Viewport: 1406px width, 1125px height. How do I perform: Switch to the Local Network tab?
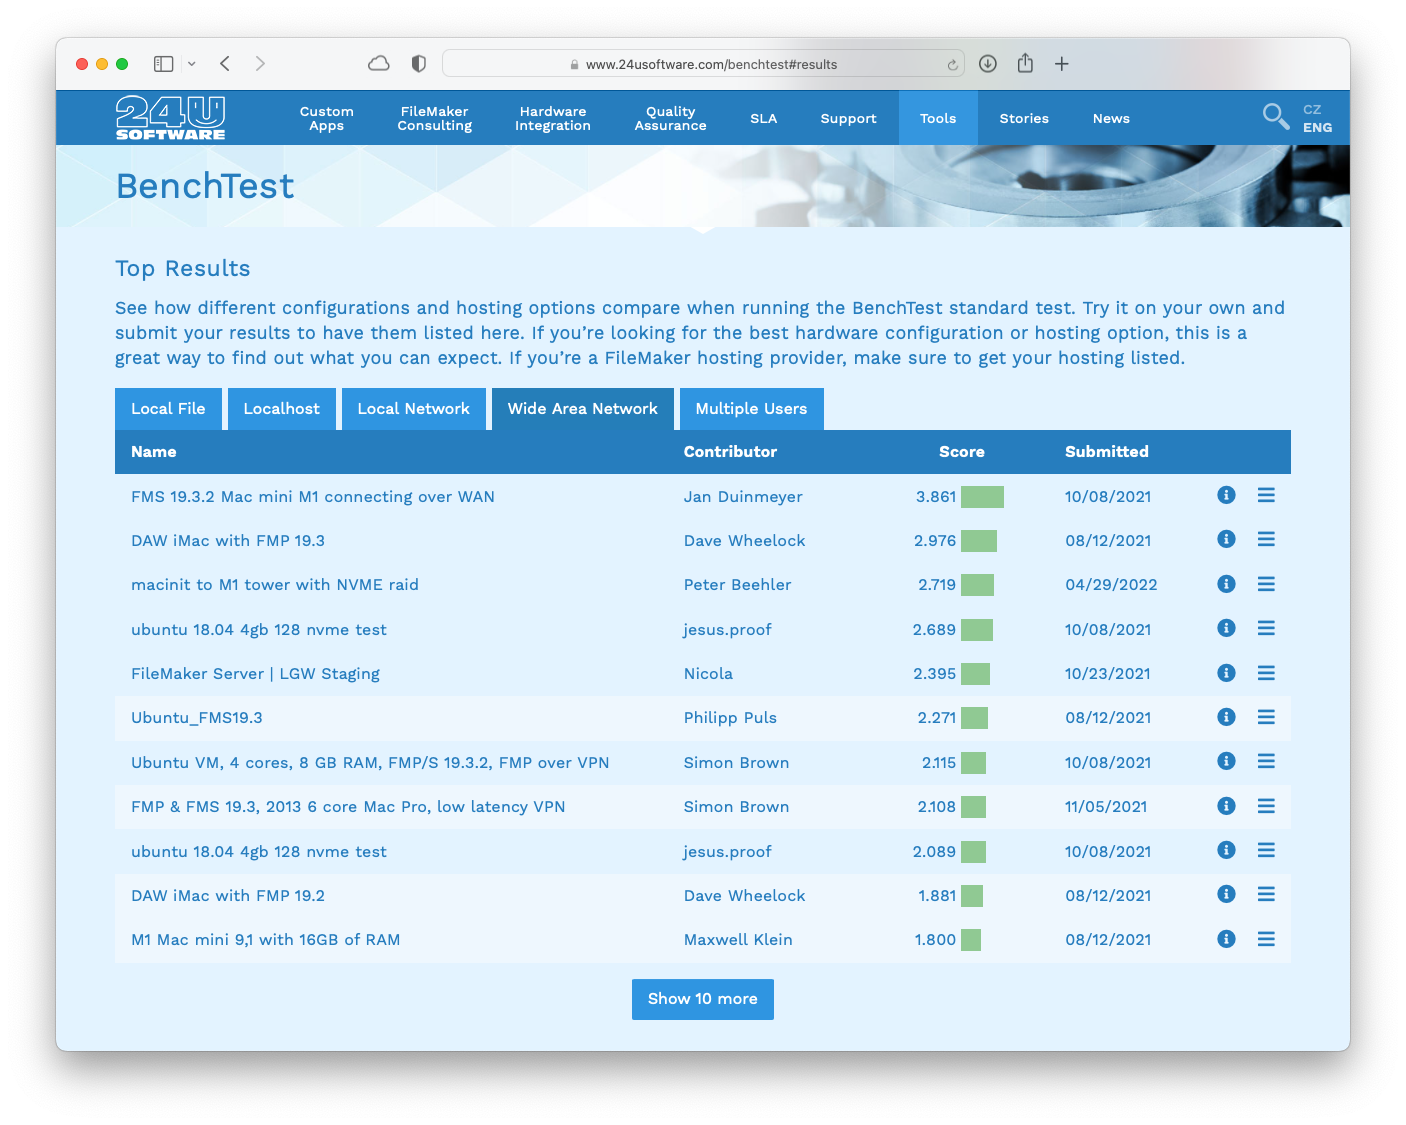pos(414,409)
